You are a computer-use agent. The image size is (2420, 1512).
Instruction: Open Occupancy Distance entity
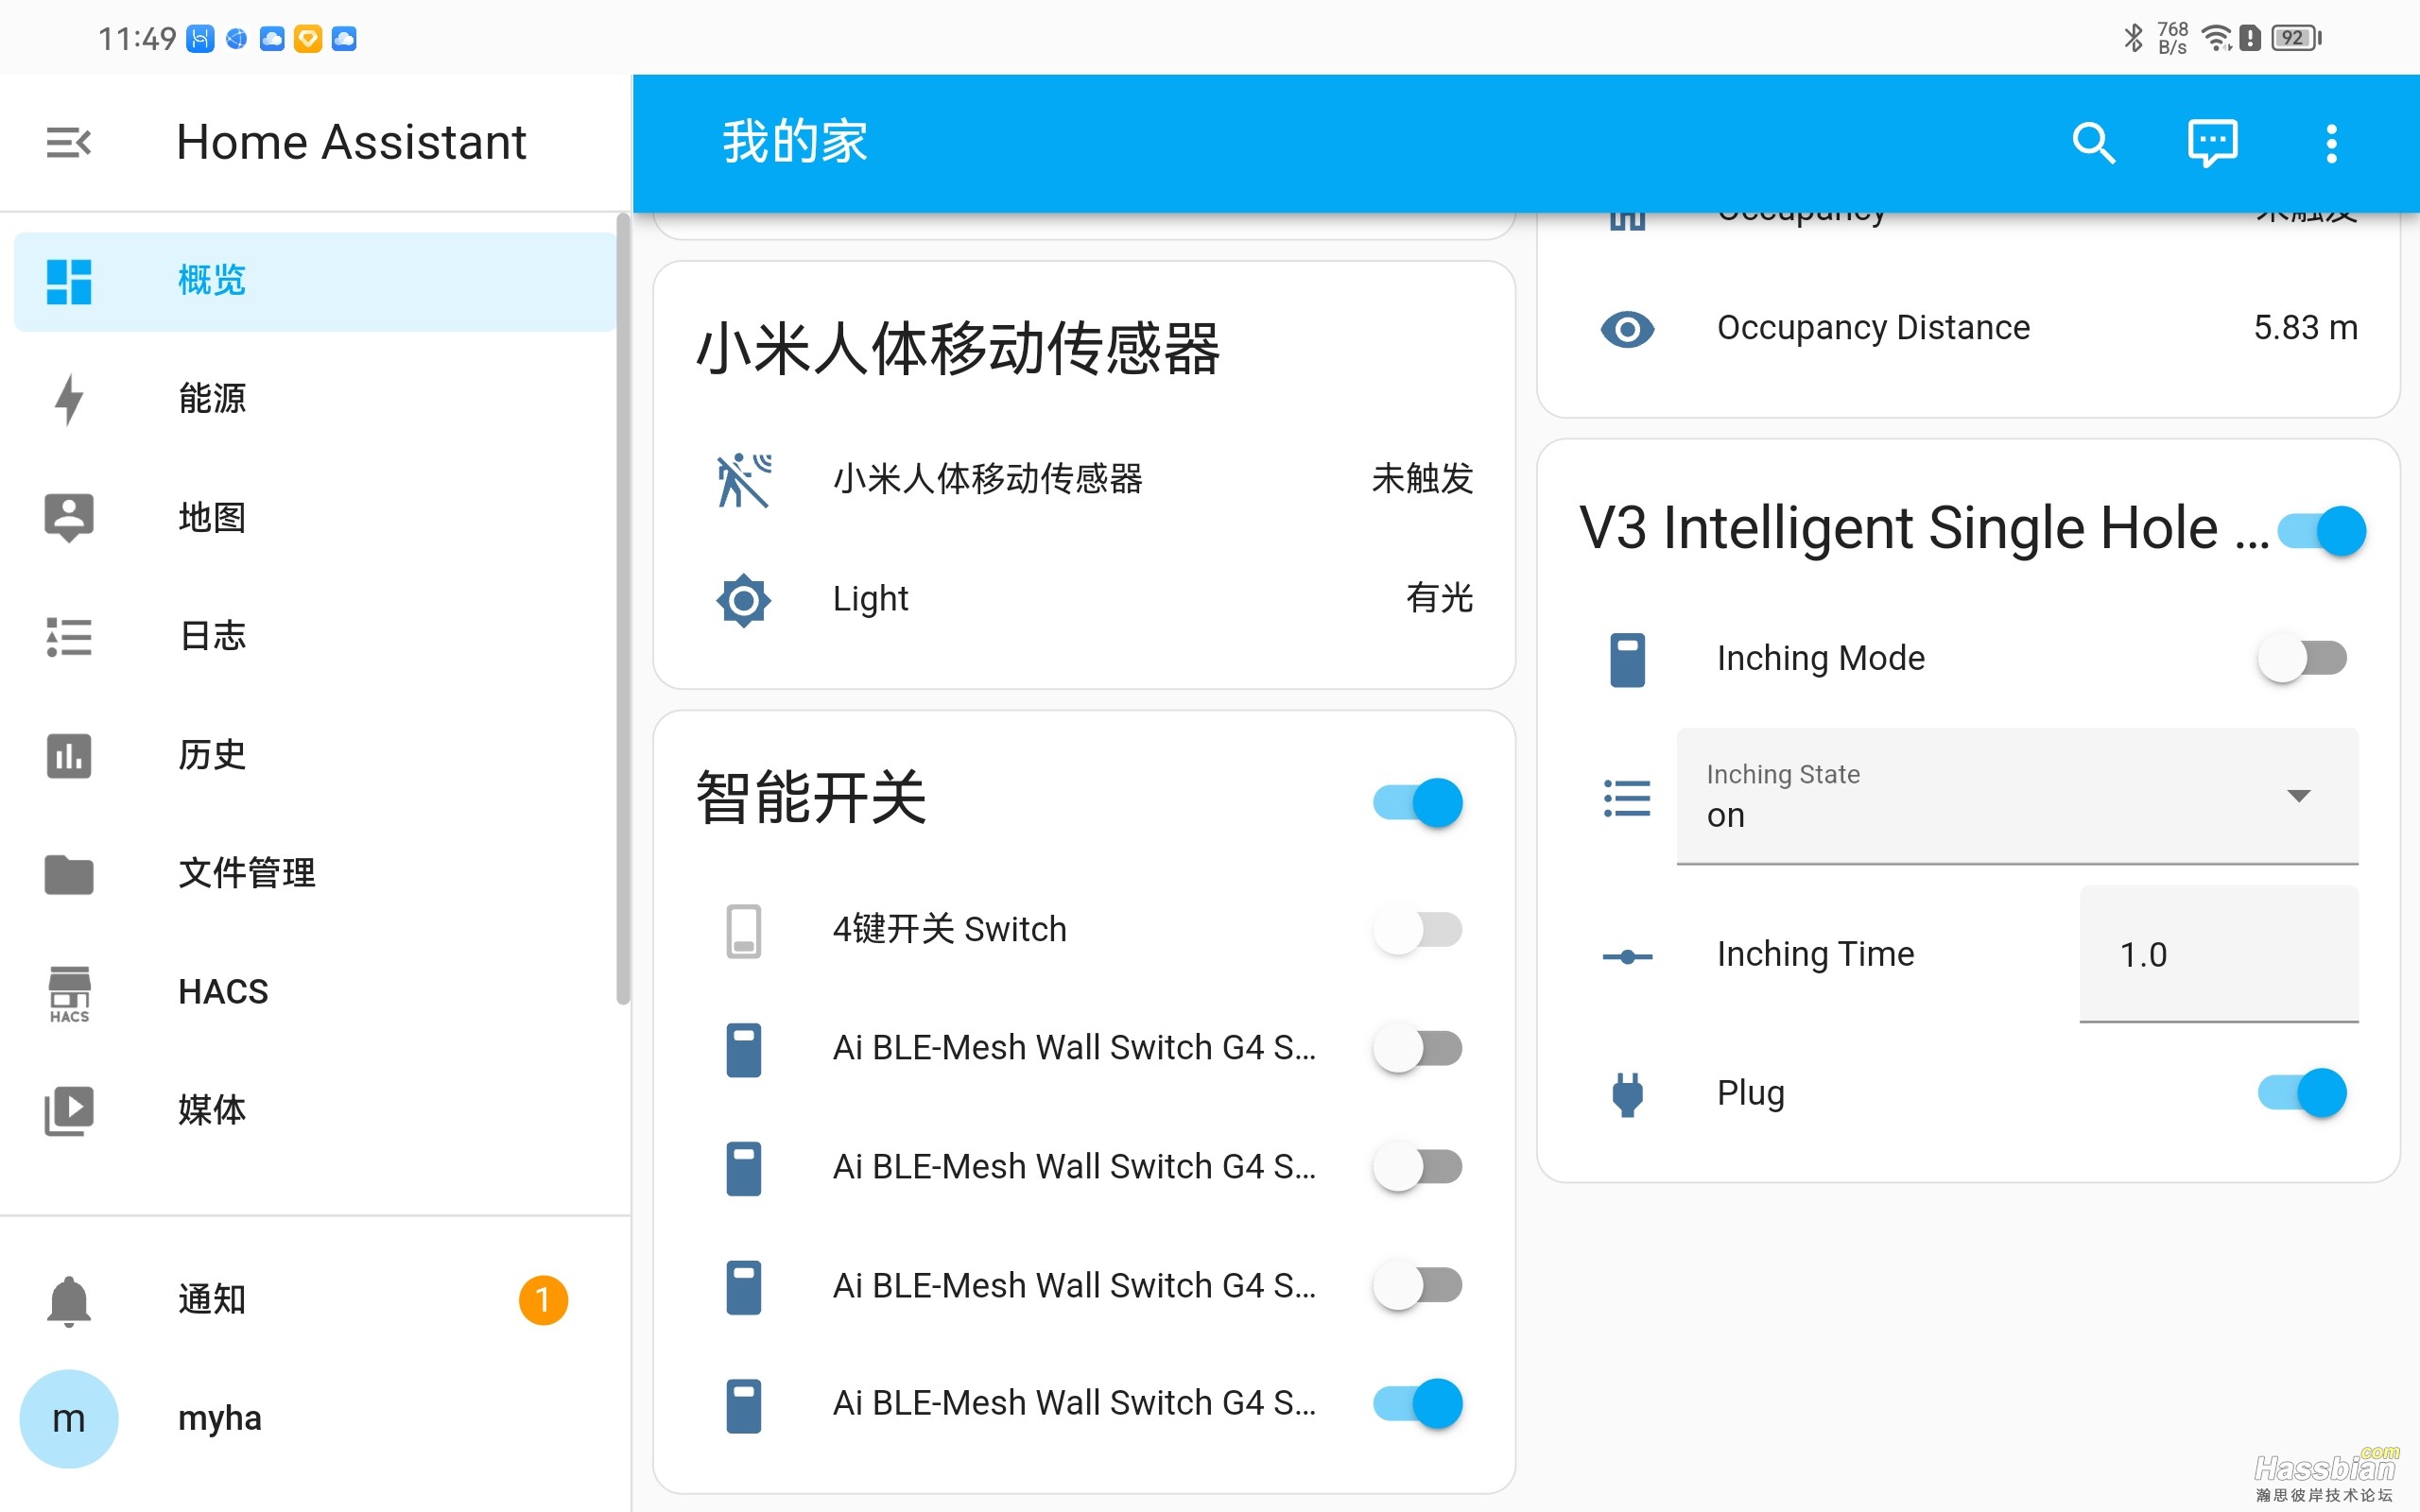[x=1968, y=328]
